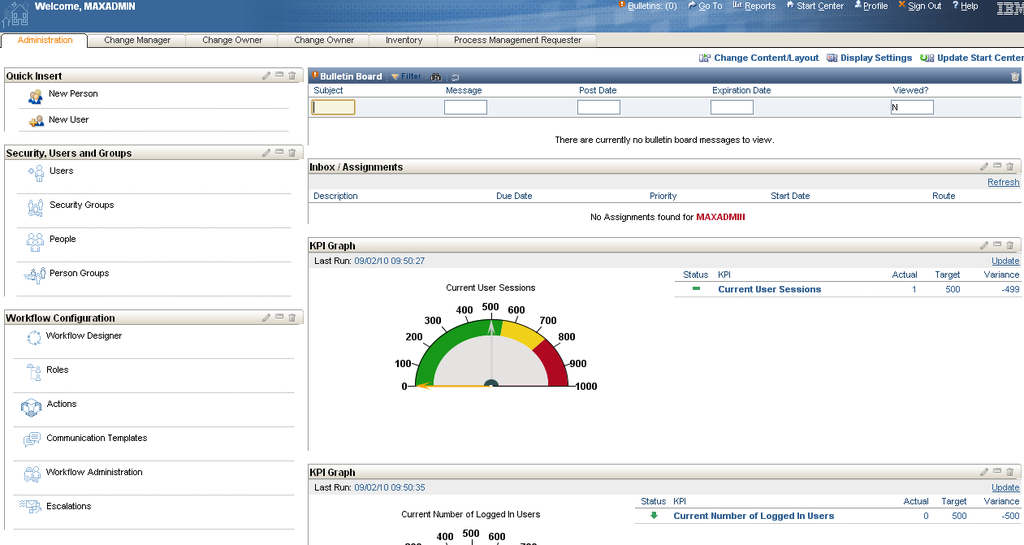
Task: Open Display Settings
Action: [869, 58]
